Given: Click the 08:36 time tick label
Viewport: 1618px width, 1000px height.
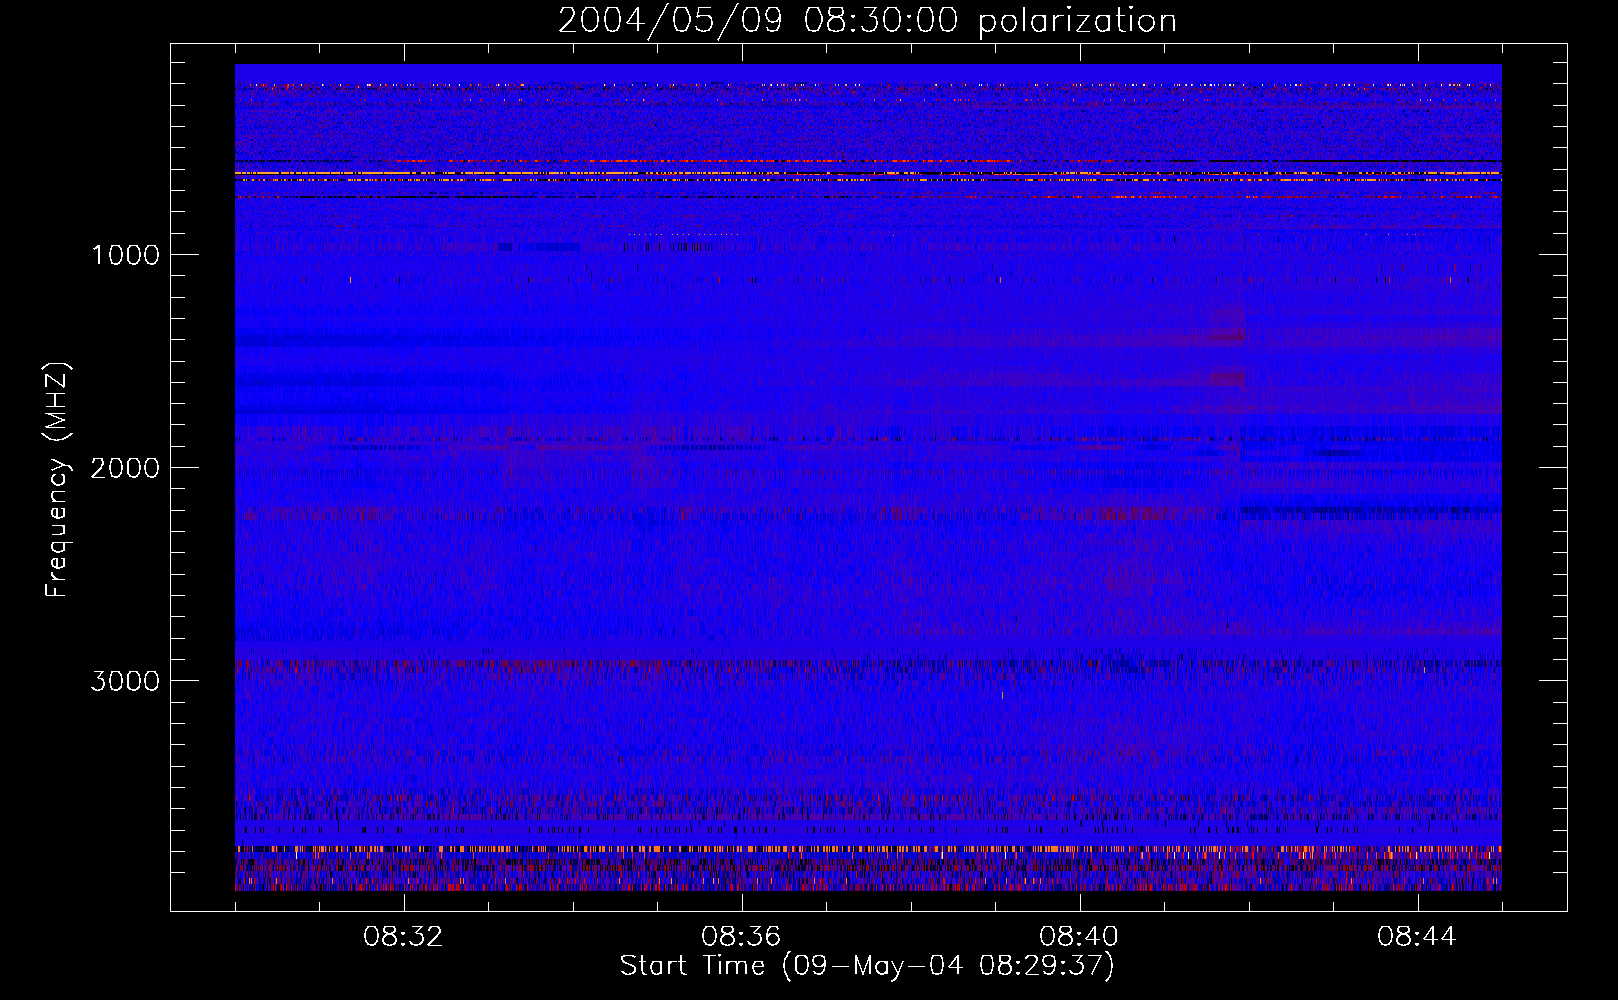Looking at the screenshot, I should 741,937.
